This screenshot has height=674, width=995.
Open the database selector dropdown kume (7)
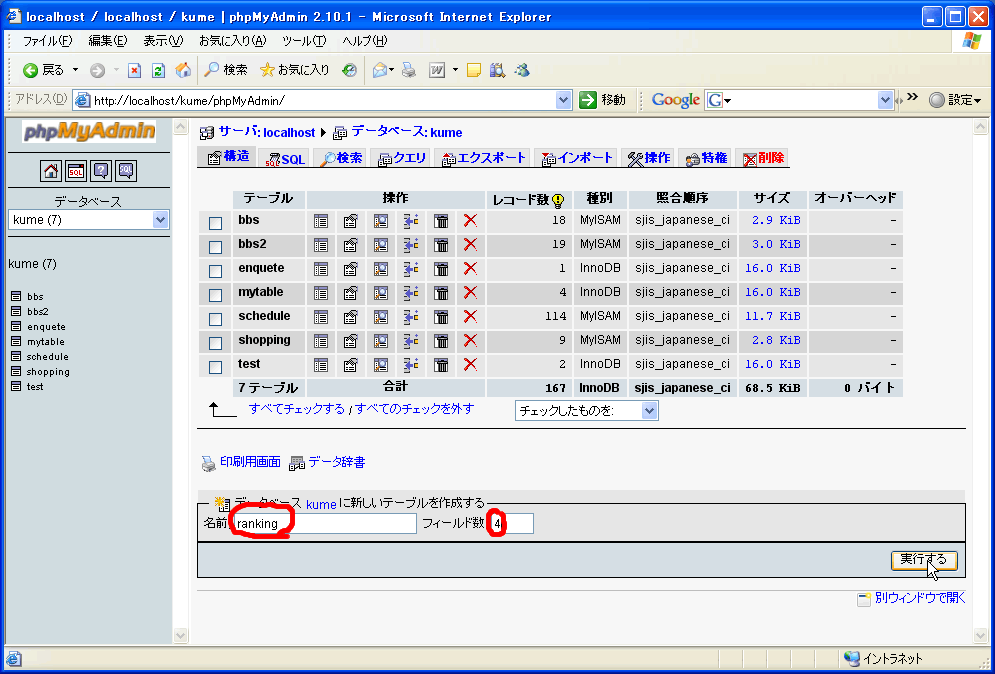pyautogui.click(x=89, y=219)
